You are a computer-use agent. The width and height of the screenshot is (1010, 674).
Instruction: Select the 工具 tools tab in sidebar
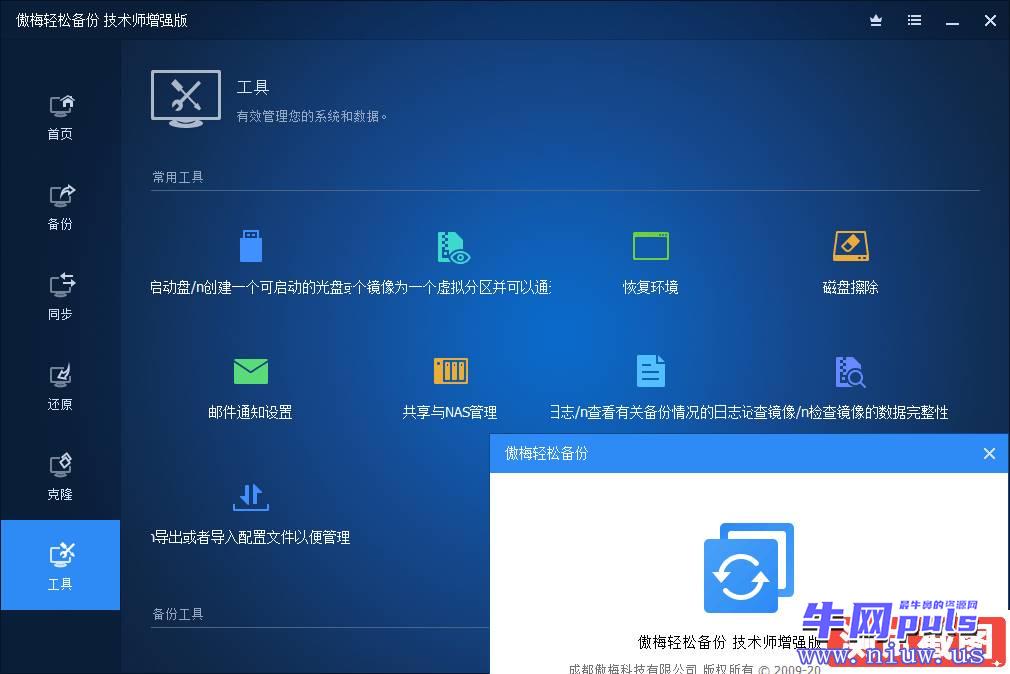(x=61, y=565)
